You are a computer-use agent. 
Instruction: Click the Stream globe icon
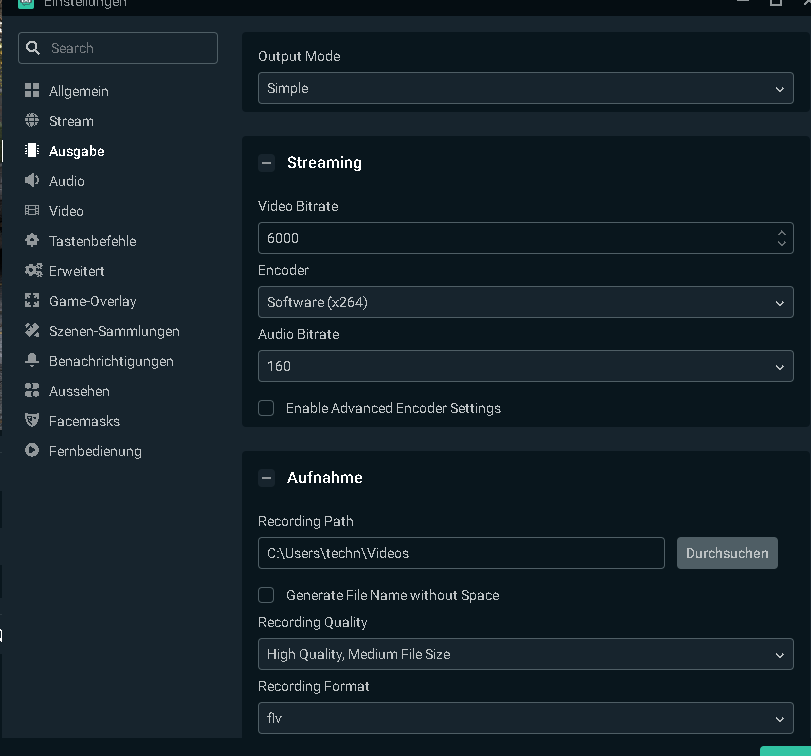tap(32, 121)
